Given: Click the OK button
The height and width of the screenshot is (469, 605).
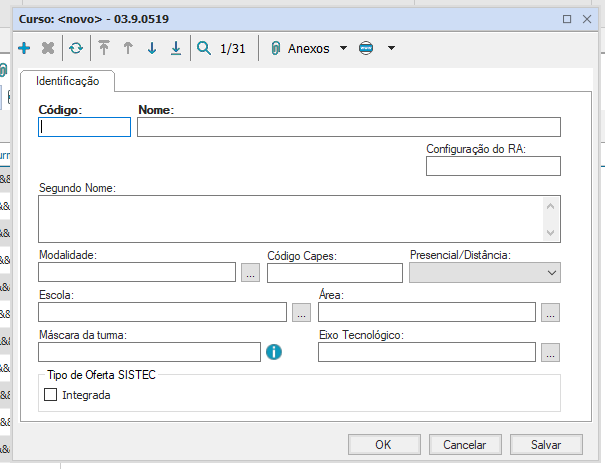Looking at the screenshot, I should pyautogui.click(x=383, y=445).
